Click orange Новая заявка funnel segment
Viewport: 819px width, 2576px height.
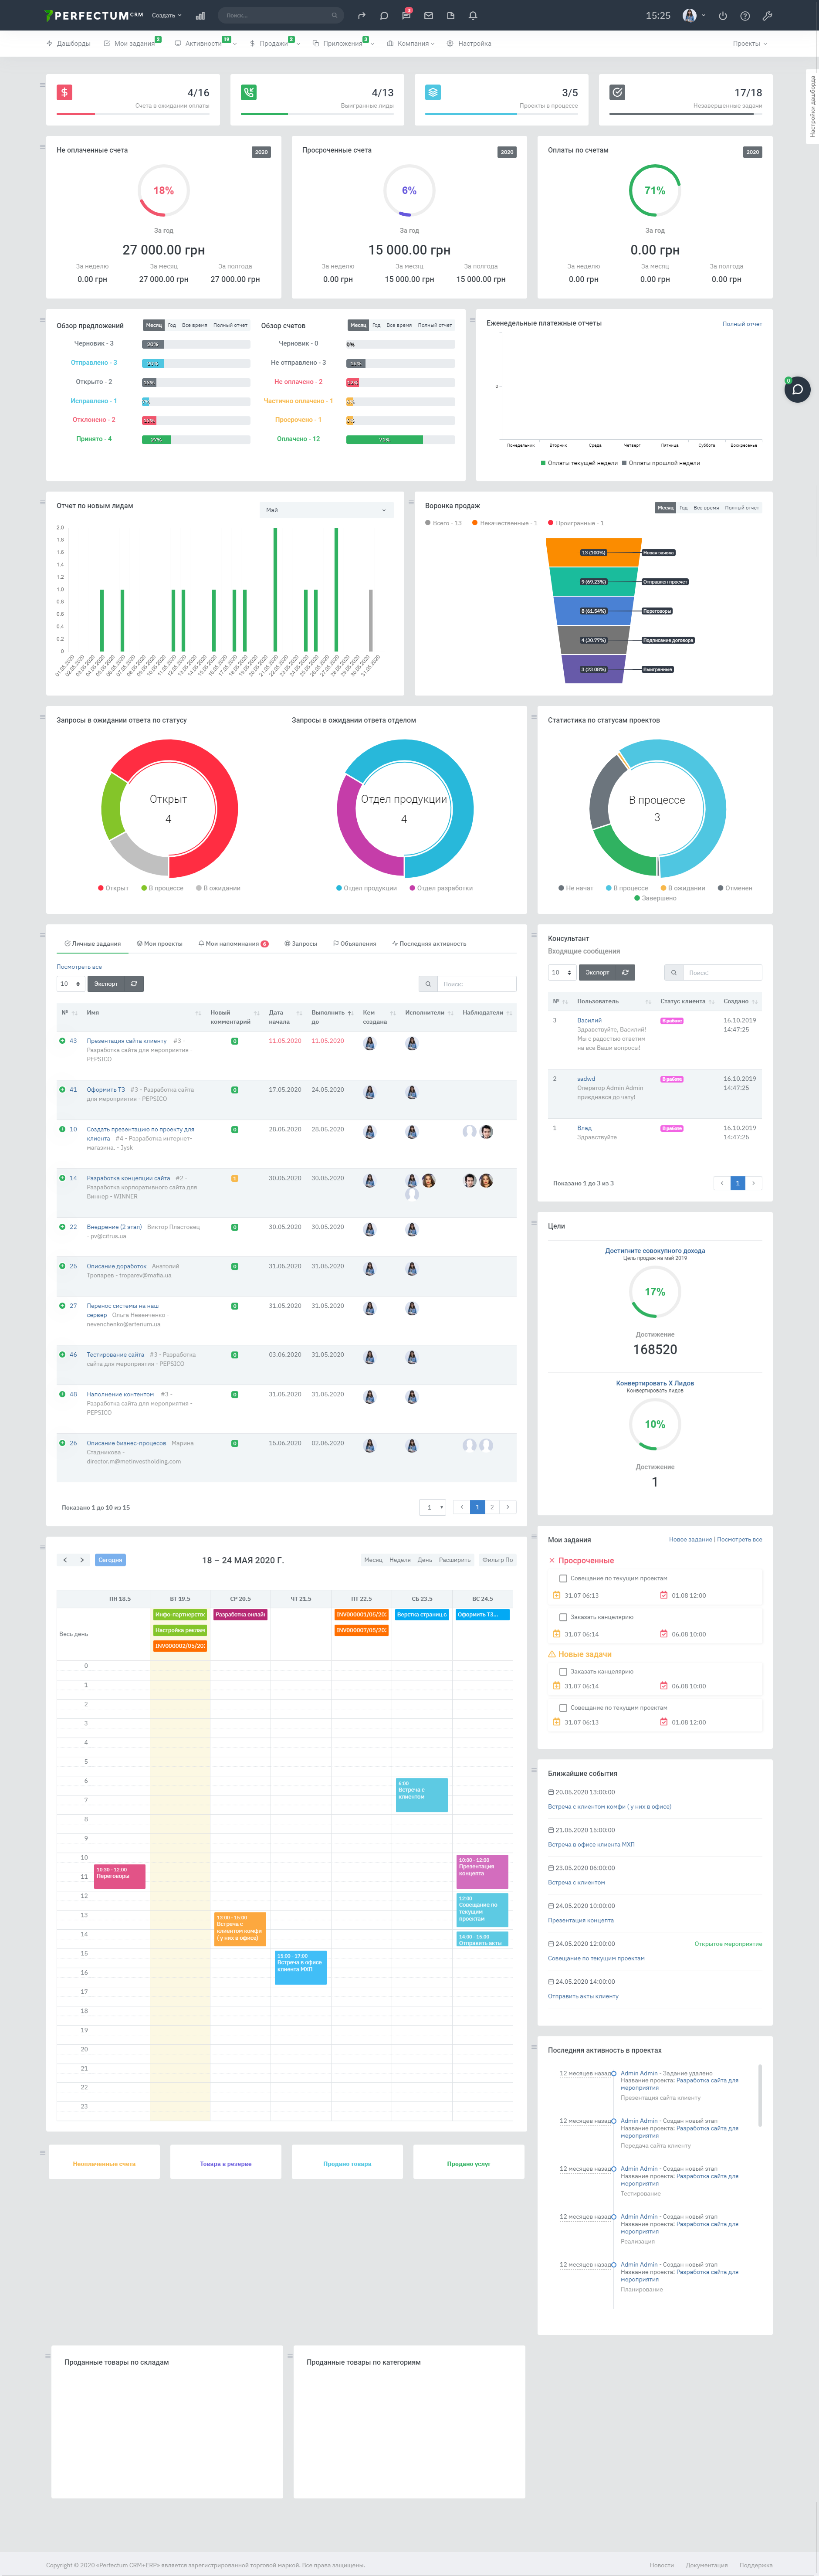pos(594,552)
